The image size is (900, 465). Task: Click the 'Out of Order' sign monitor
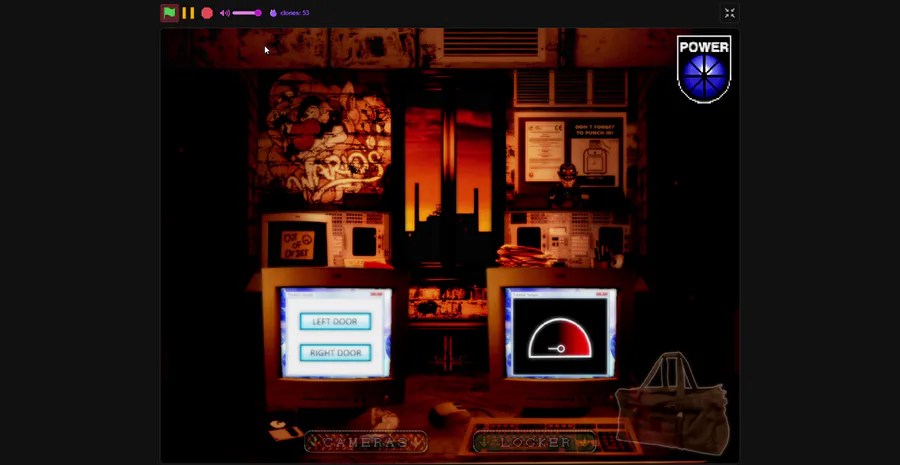click(297, 243)
